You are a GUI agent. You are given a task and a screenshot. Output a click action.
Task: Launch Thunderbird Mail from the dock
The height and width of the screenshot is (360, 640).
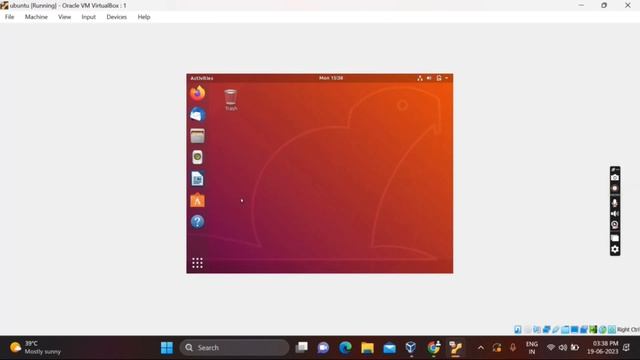click(x=198, y=115)
